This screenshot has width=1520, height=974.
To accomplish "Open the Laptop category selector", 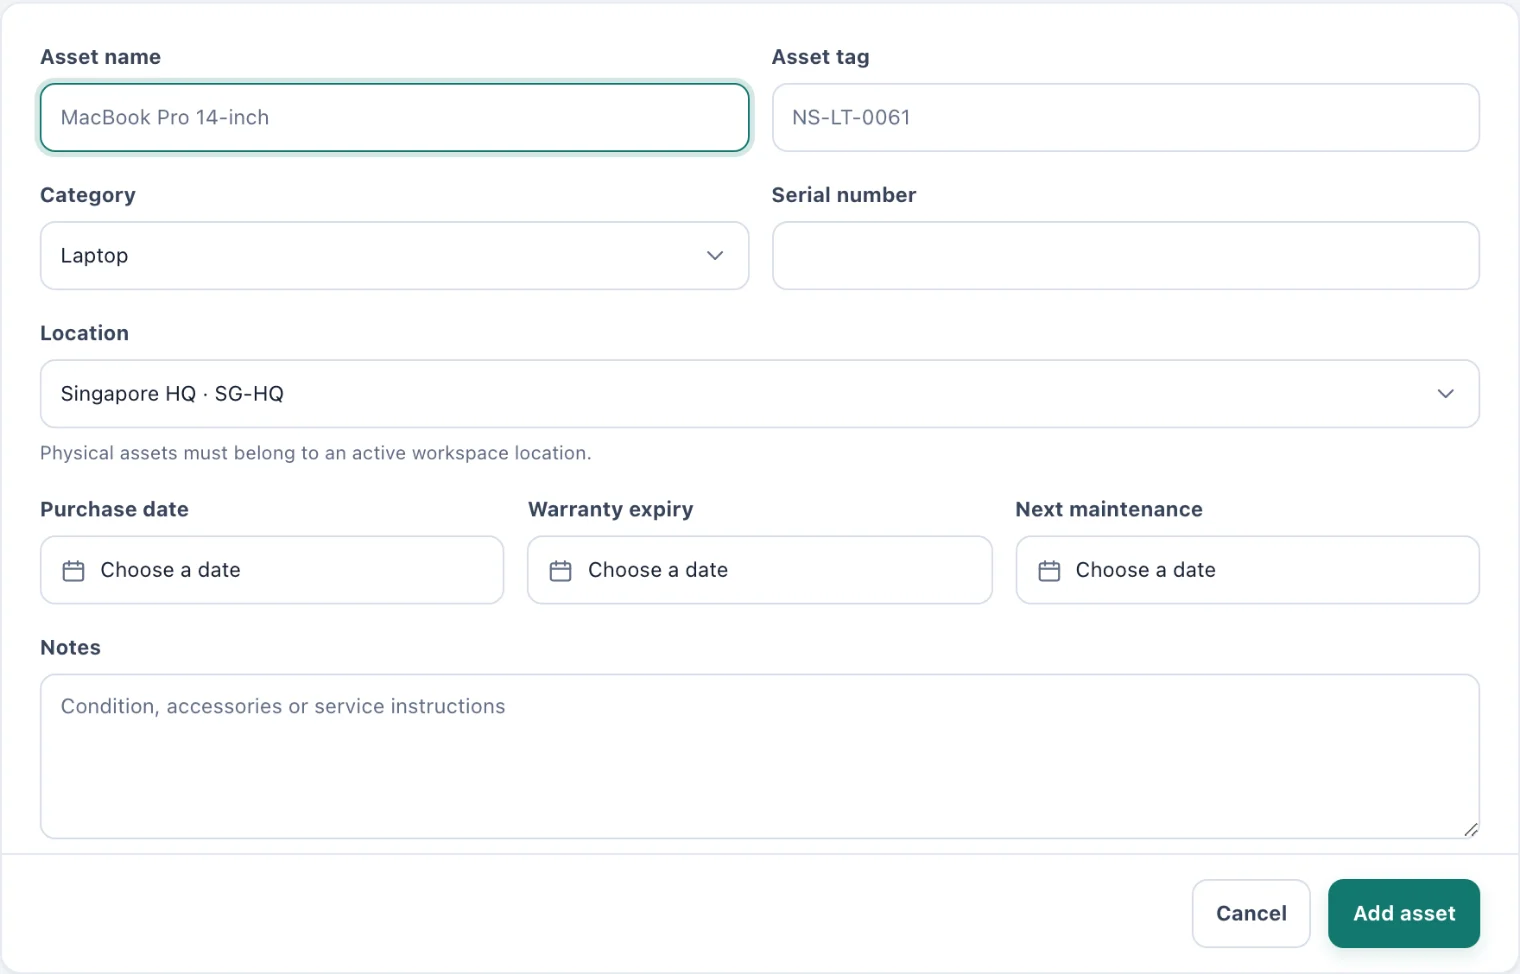I will pos(394,256).
